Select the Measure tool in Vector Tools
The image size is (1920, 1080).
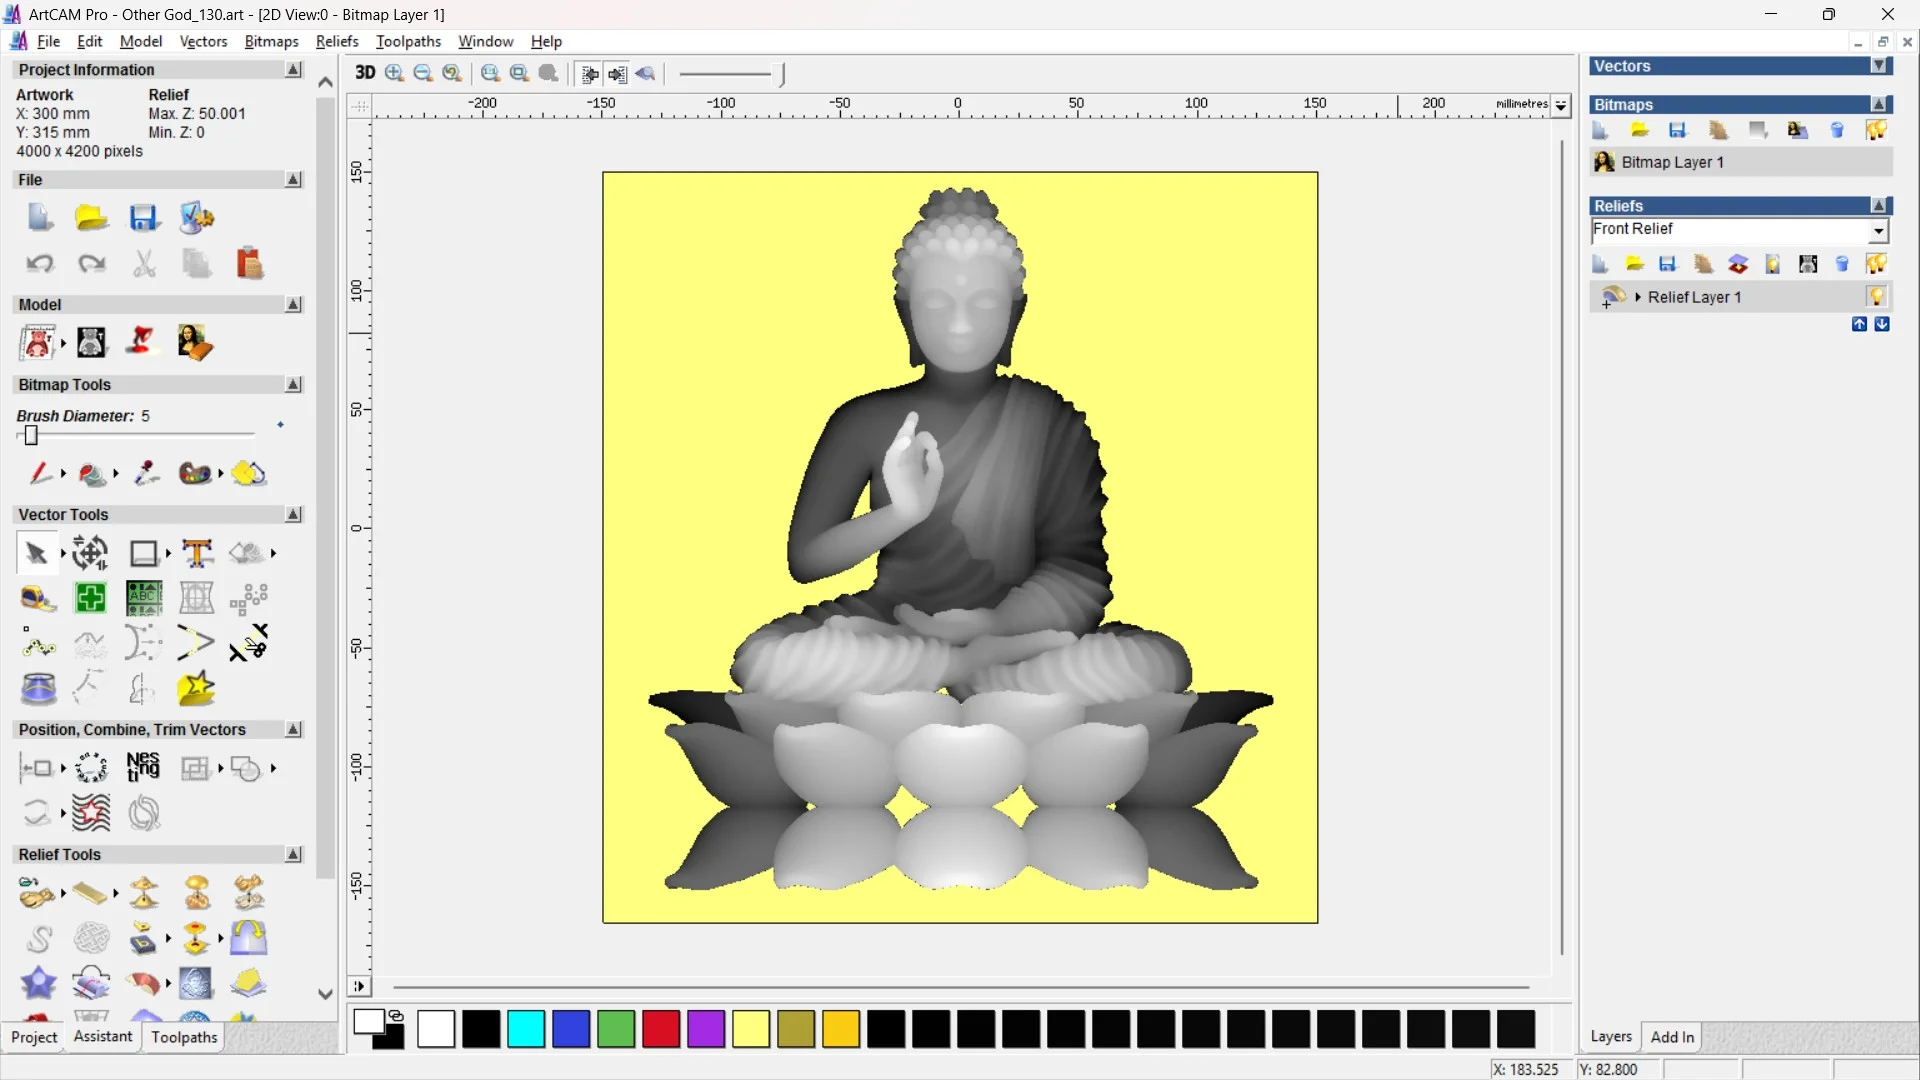(x=38, y=598)
